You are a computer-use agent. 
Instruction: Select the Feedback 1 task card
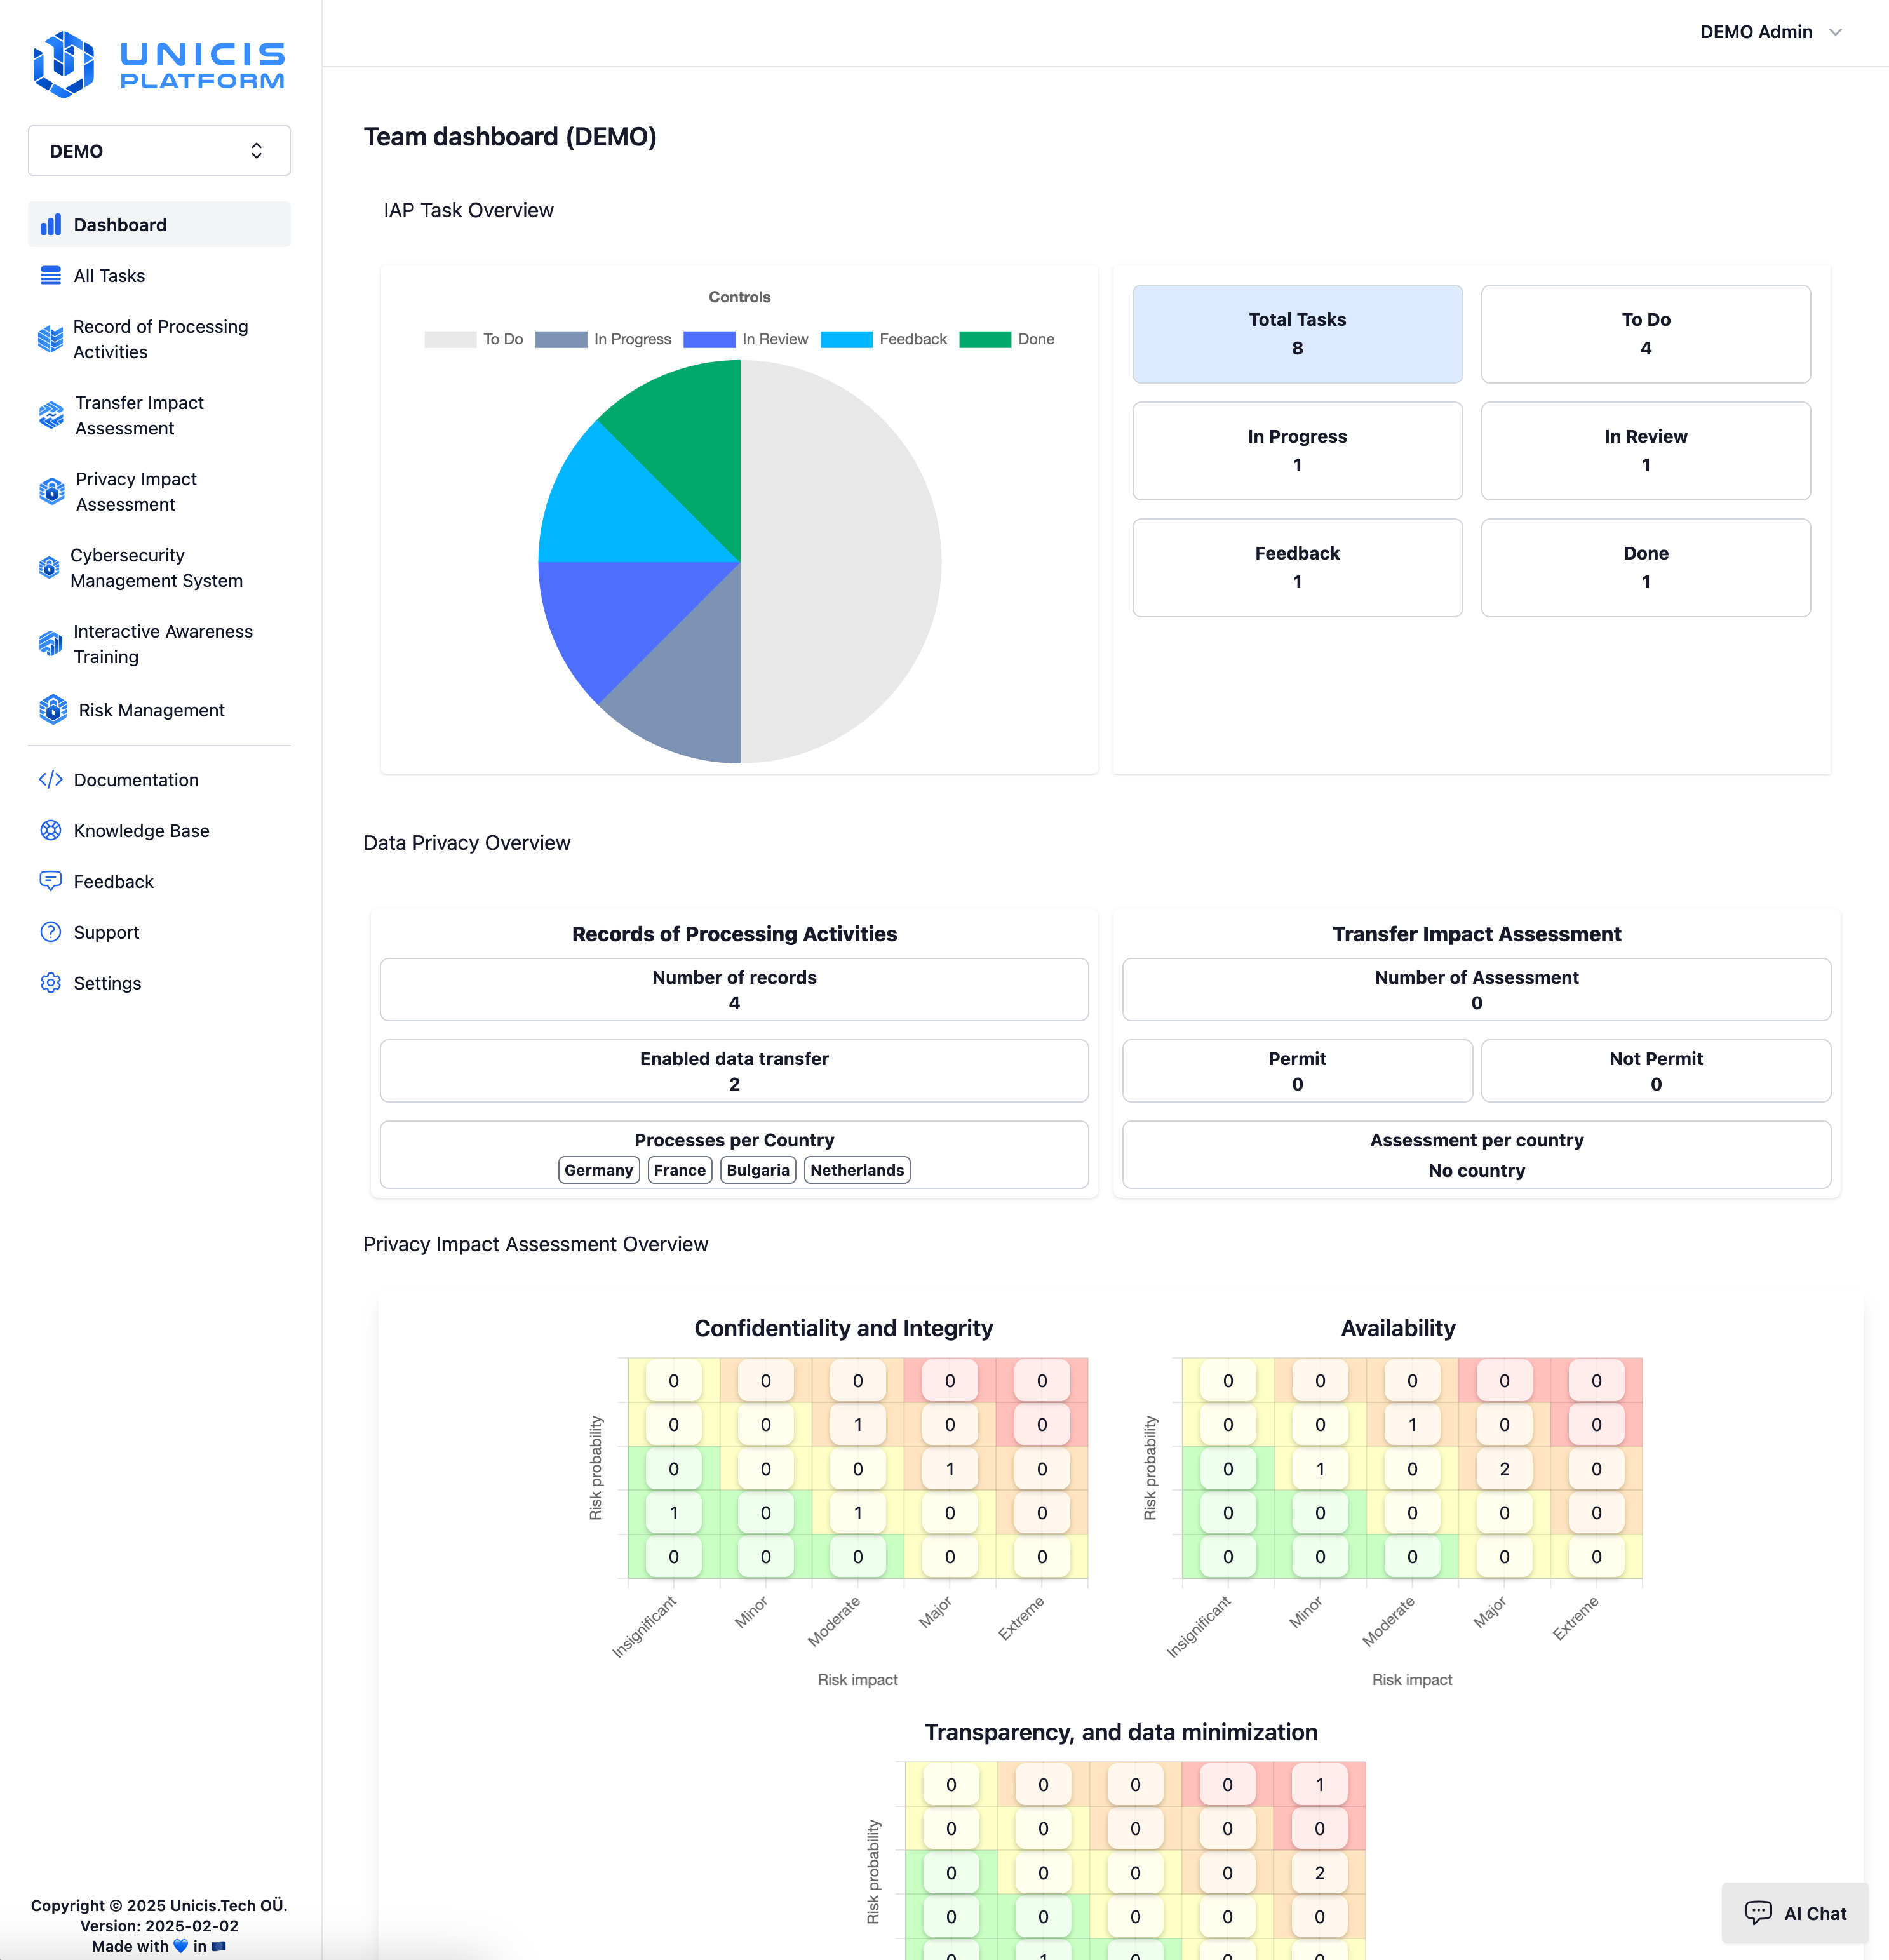(1297, 568)
